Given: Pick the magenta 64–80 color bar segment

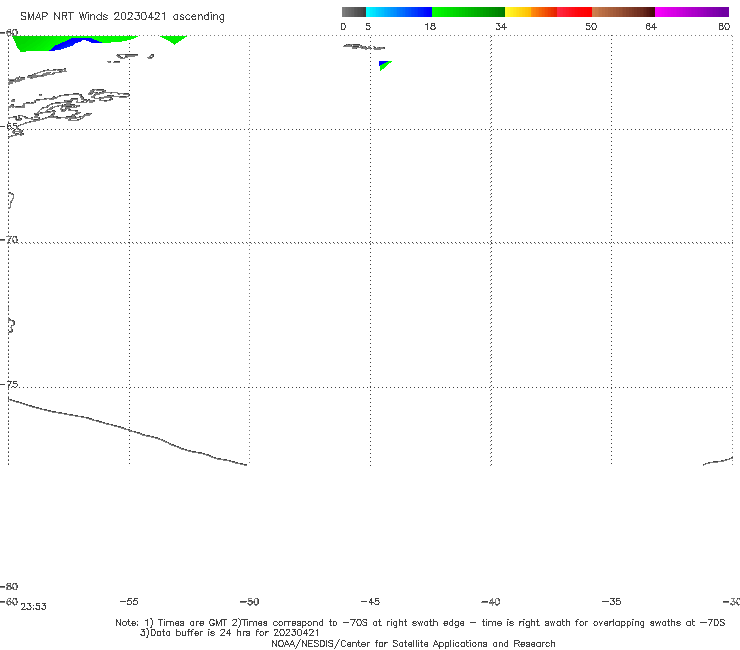Looking at the screenshot, I should coord(692,12).
